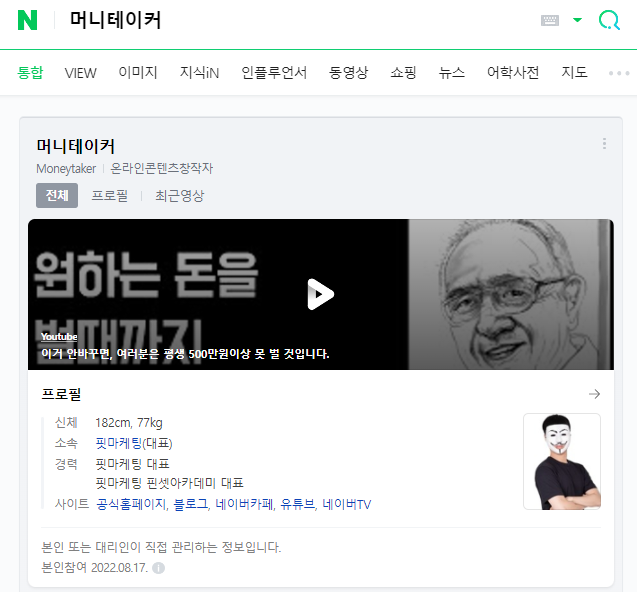637x592 pixels.
Task: Go to the 지식iN tab
Action: 199,73
